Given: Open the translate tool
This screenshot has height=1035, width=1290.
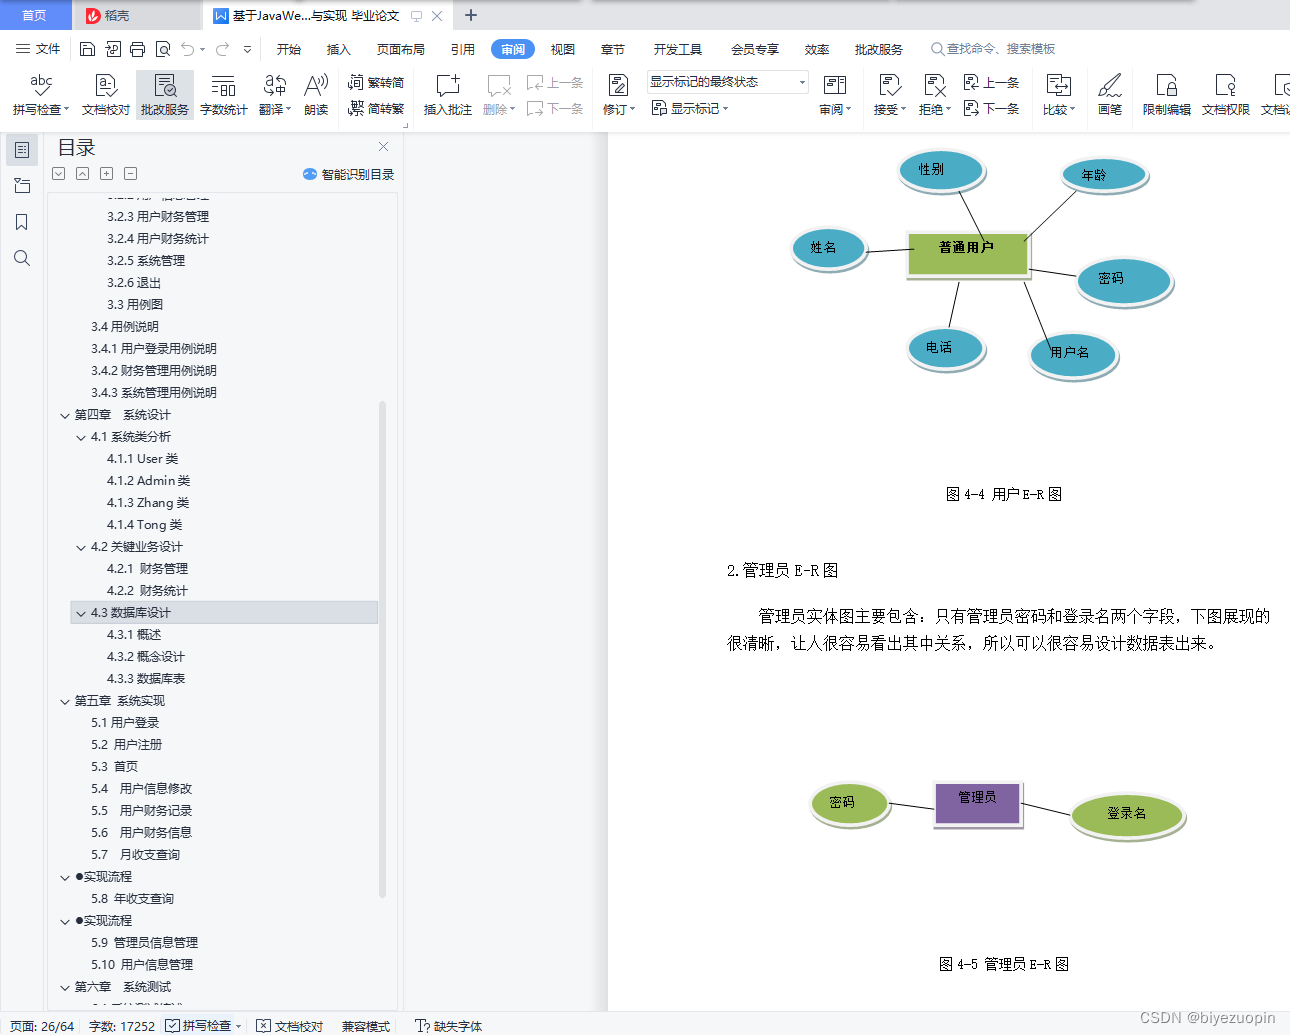Looking at the screenshot, I should click(x=275, y=95).
